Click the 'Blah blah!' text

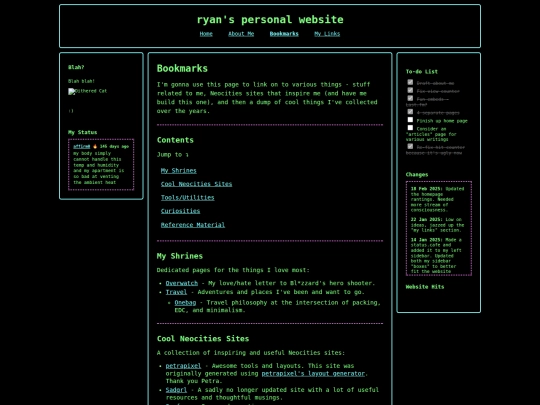pyautogui.click(x=81, y=81)
